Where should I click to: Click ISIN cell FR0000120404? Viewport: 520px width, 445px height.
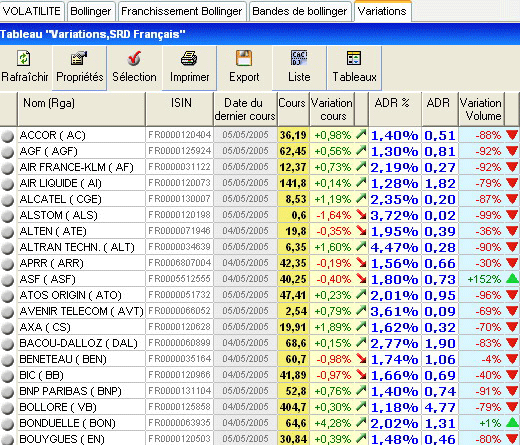coord(180,135)
